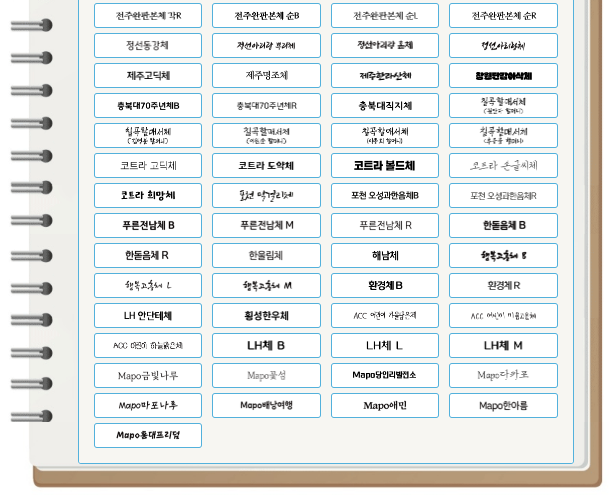This screenshot has height=495, width=613.
Task: Open the 푸른전남체 R font
Action: point(385,225)
